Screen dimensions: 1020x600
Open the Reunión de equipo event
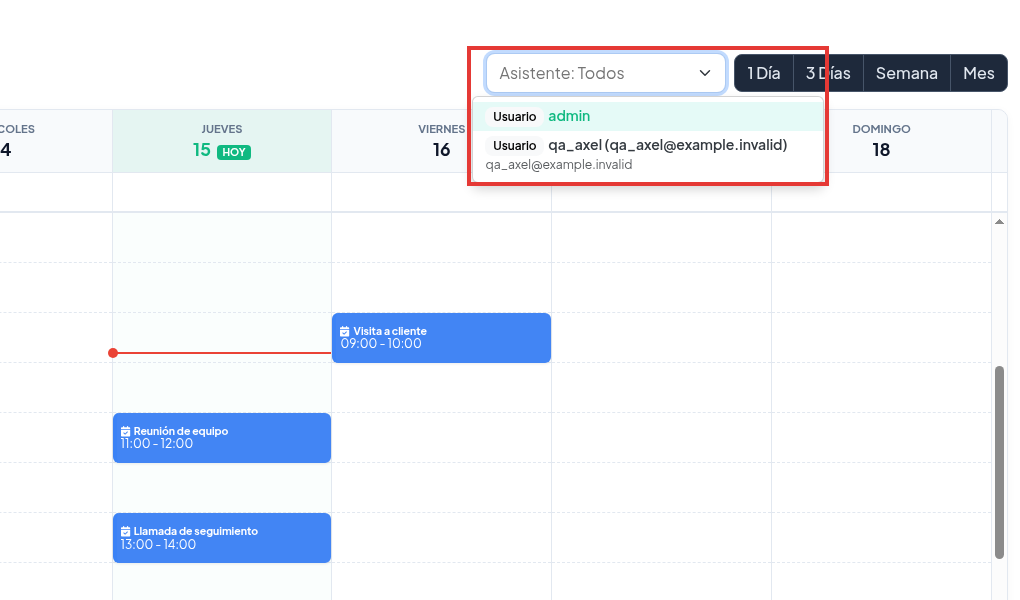pyautogui.click(x=222, y=438)
